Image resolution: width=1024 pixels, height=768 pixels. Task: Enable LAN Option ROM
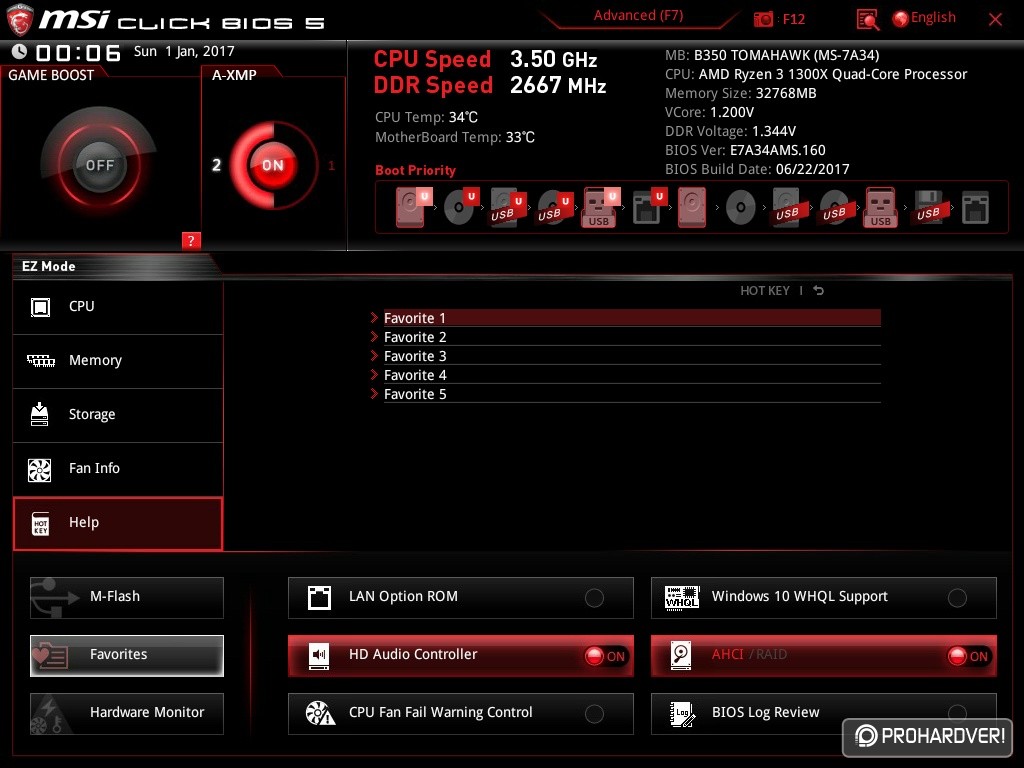[x=594, y=598]
